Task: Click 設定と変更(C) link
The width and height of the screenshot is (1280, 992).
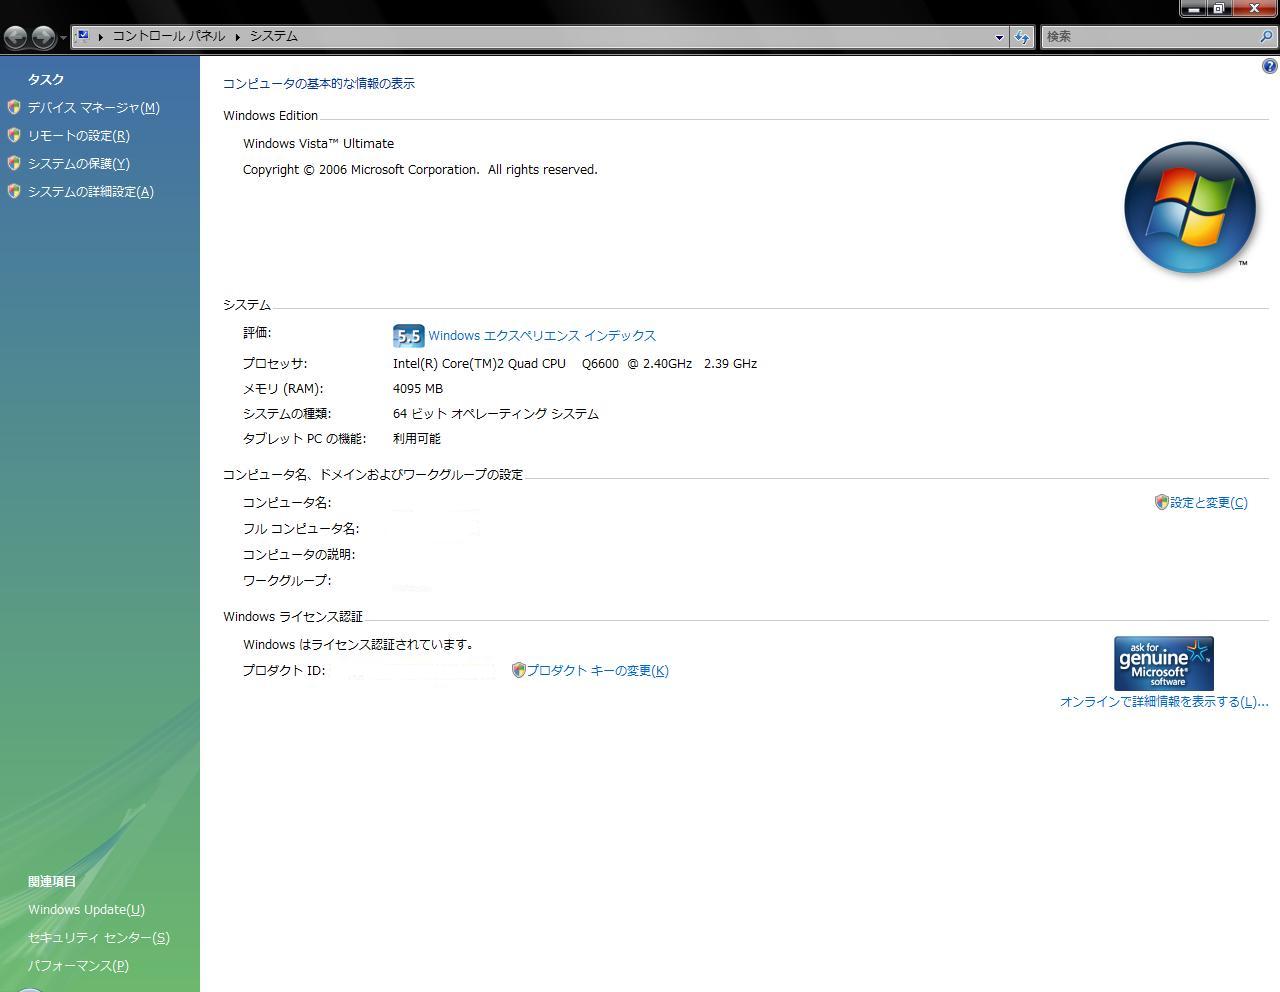Action: (1208, 503)
